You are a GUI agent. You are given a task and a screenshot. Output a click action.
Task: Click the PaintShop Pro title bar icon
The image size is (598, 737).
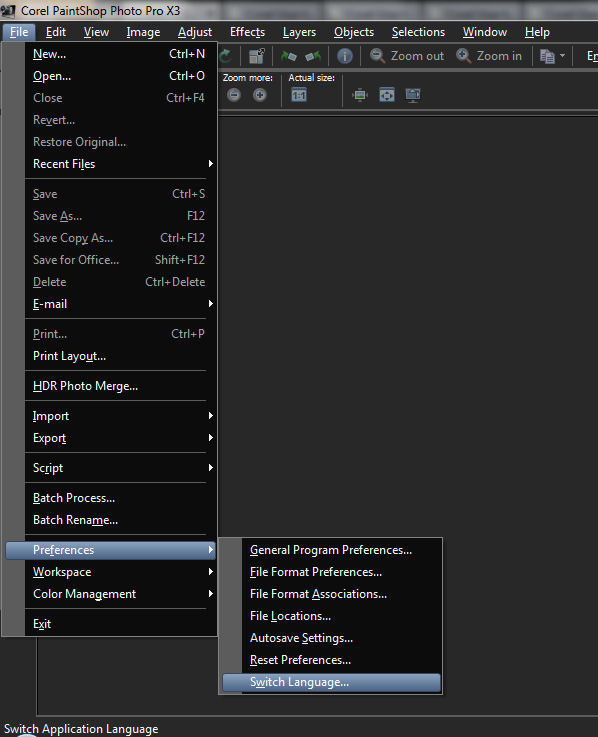pos(8,10)
